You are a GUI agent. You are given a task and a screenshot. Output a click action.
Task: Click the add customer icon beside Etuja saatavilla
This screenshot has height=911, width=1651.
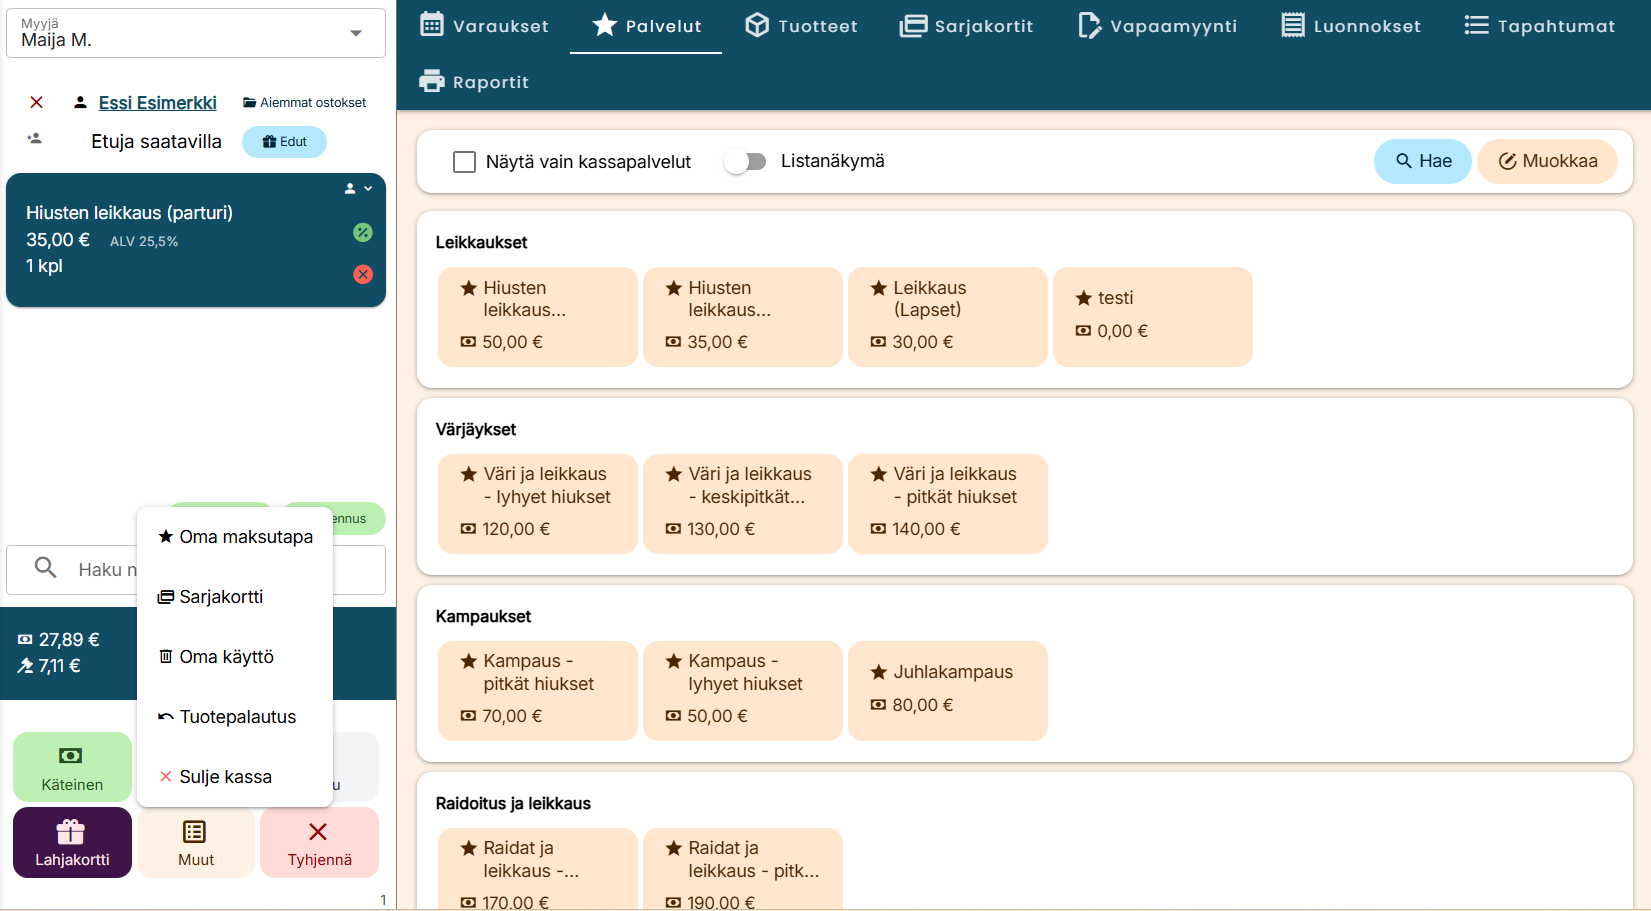click(x=35, y=139)
